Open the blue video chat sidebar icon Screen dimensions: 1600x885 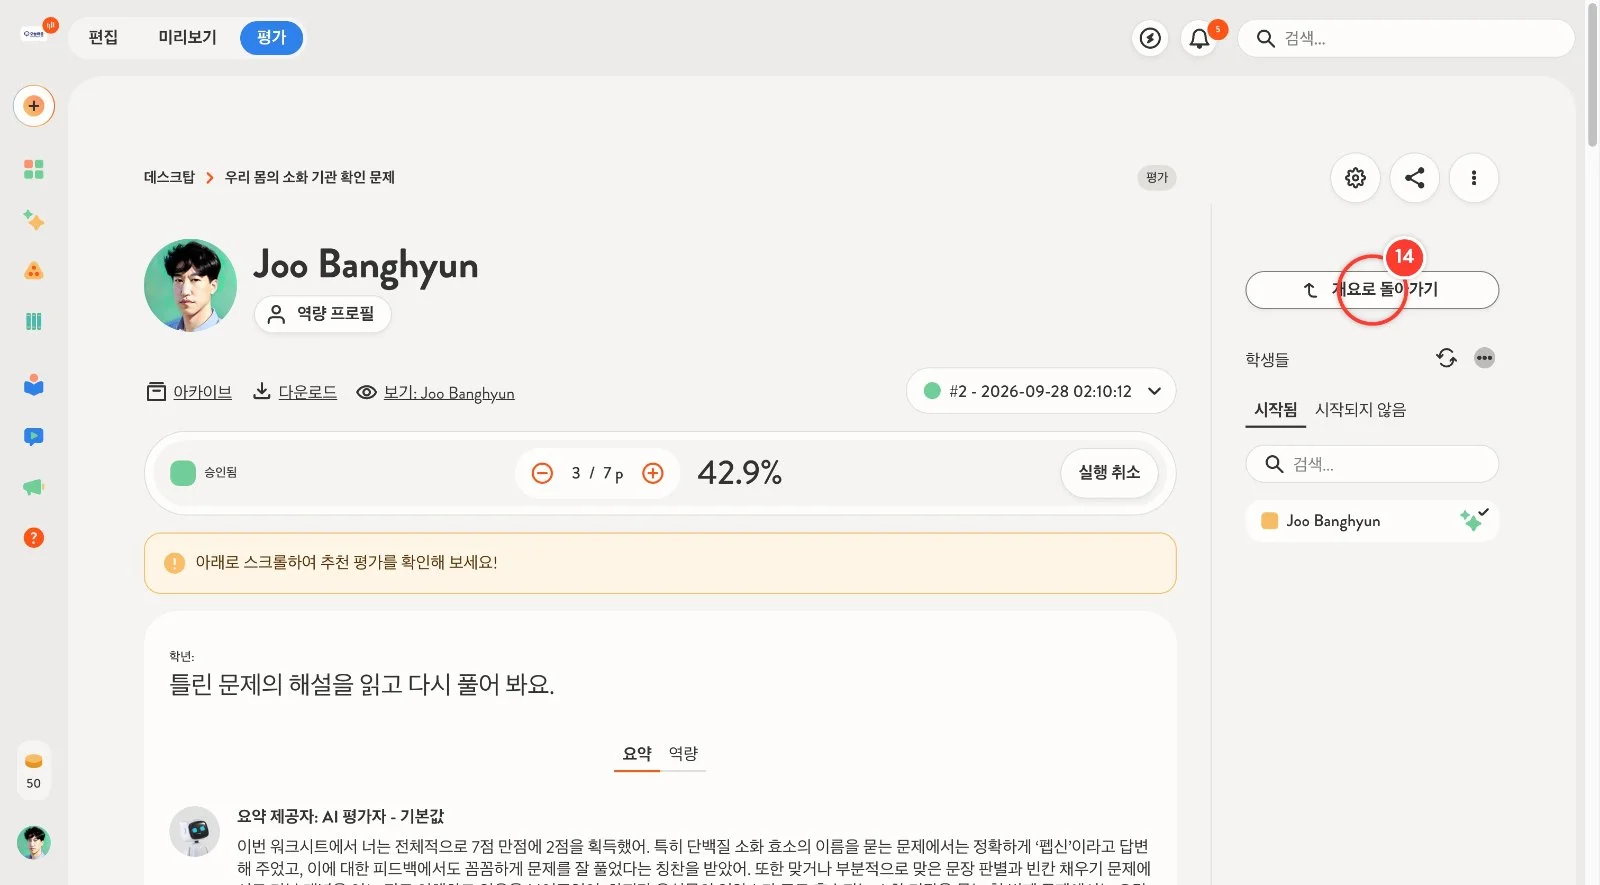tap(34, 436)
